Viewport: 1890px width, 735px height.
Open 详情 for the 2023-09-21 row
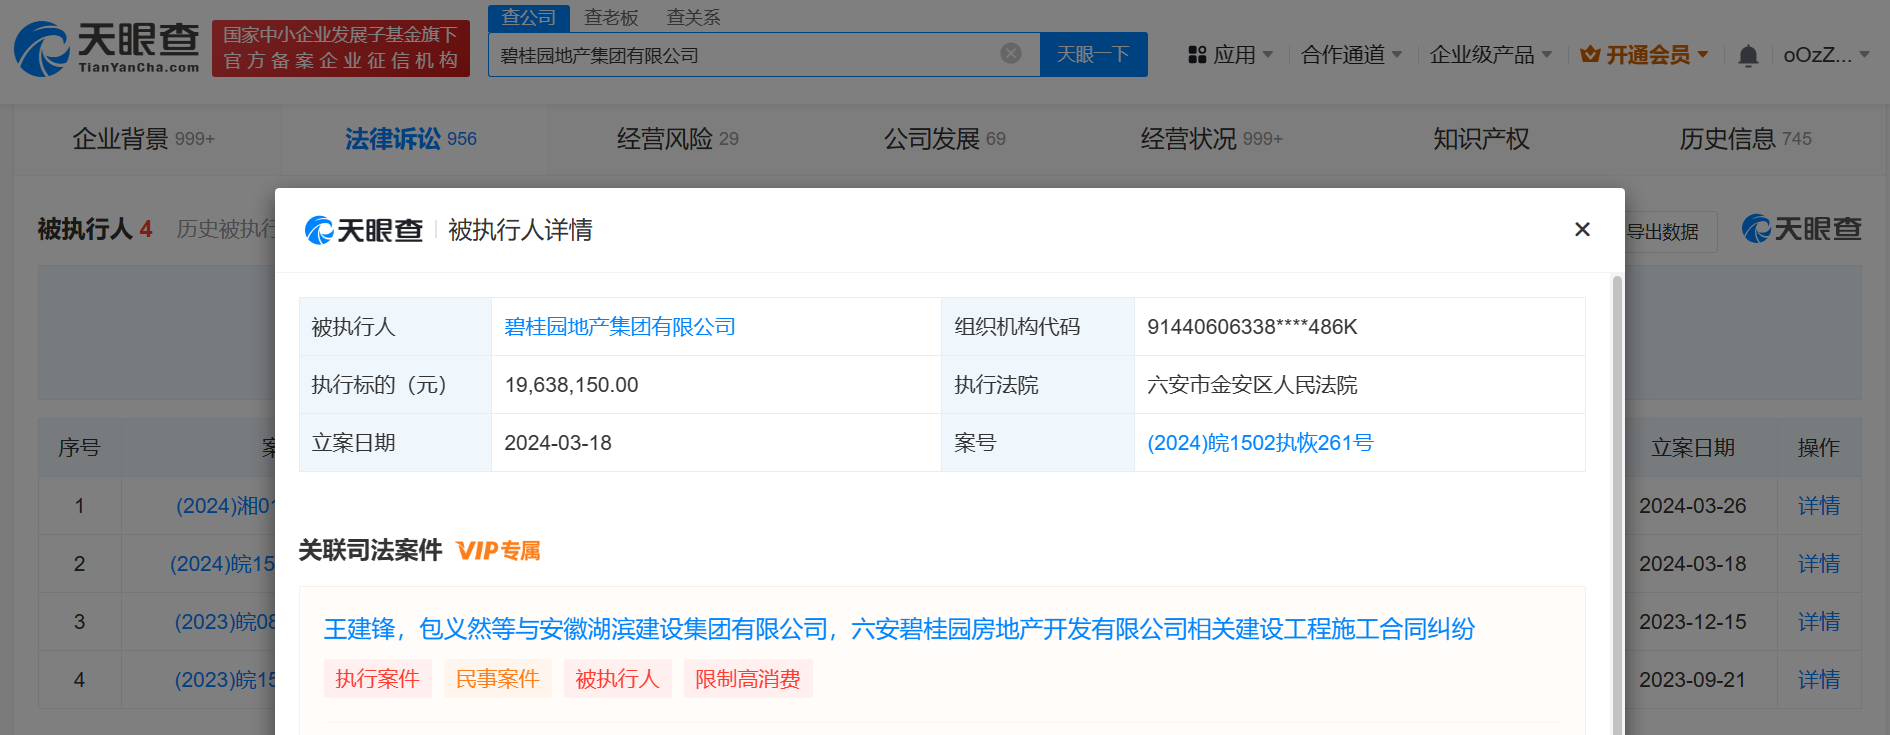tap(1818, 680)
